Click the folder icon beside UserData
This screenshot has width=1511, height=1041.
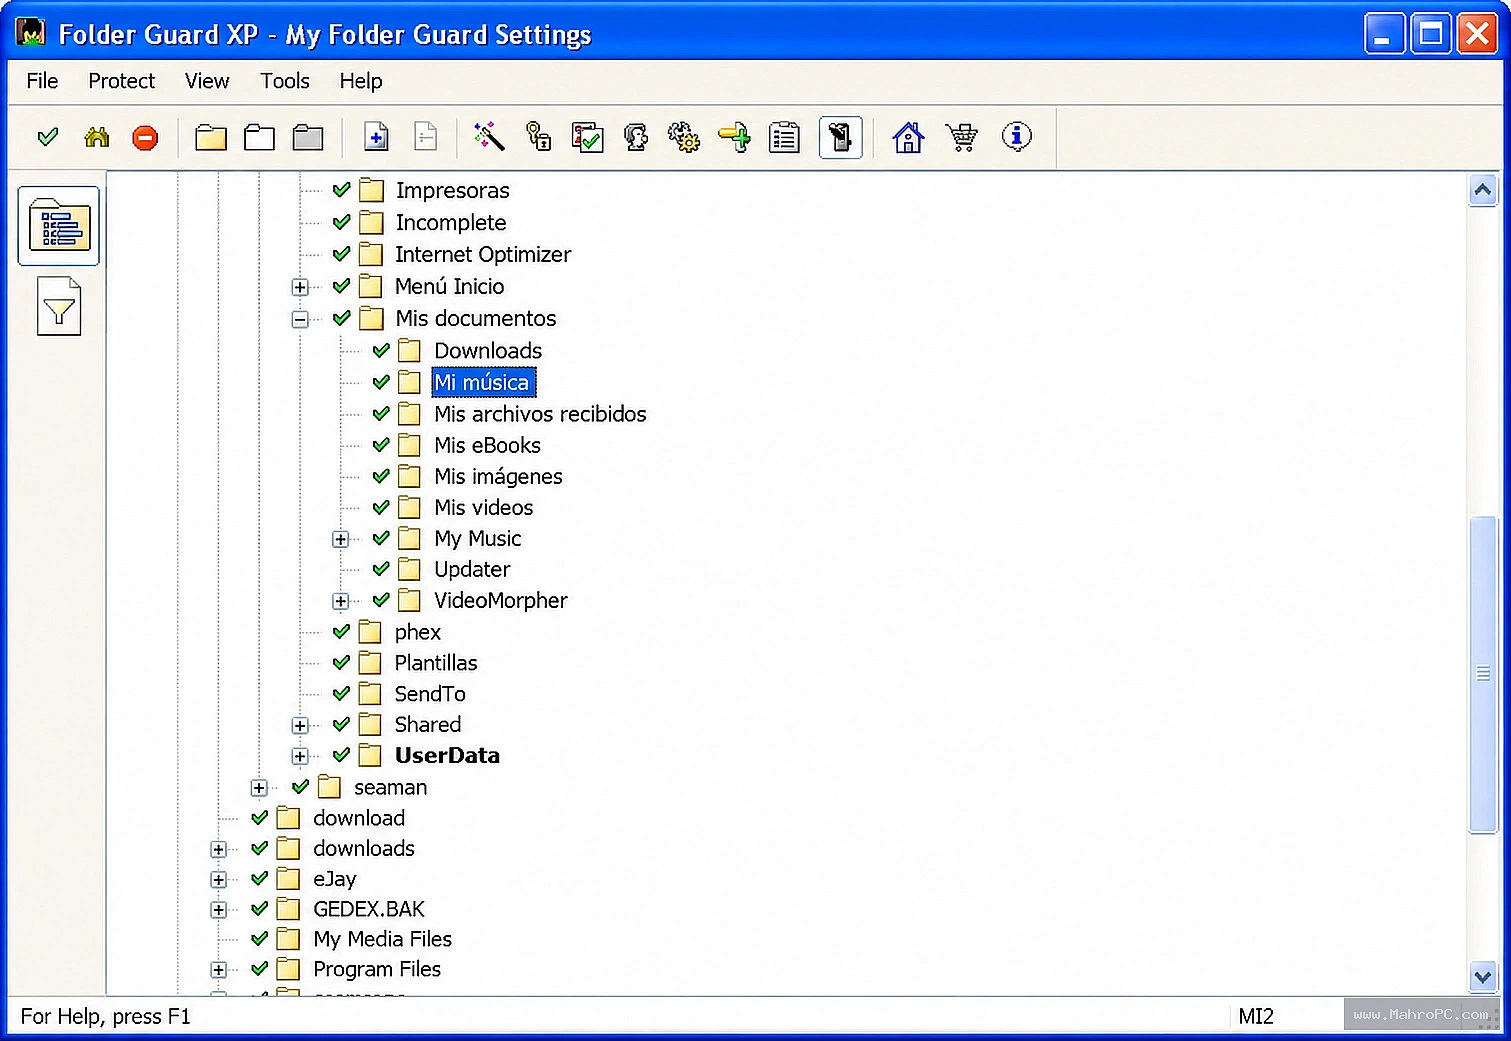(370, 755)
